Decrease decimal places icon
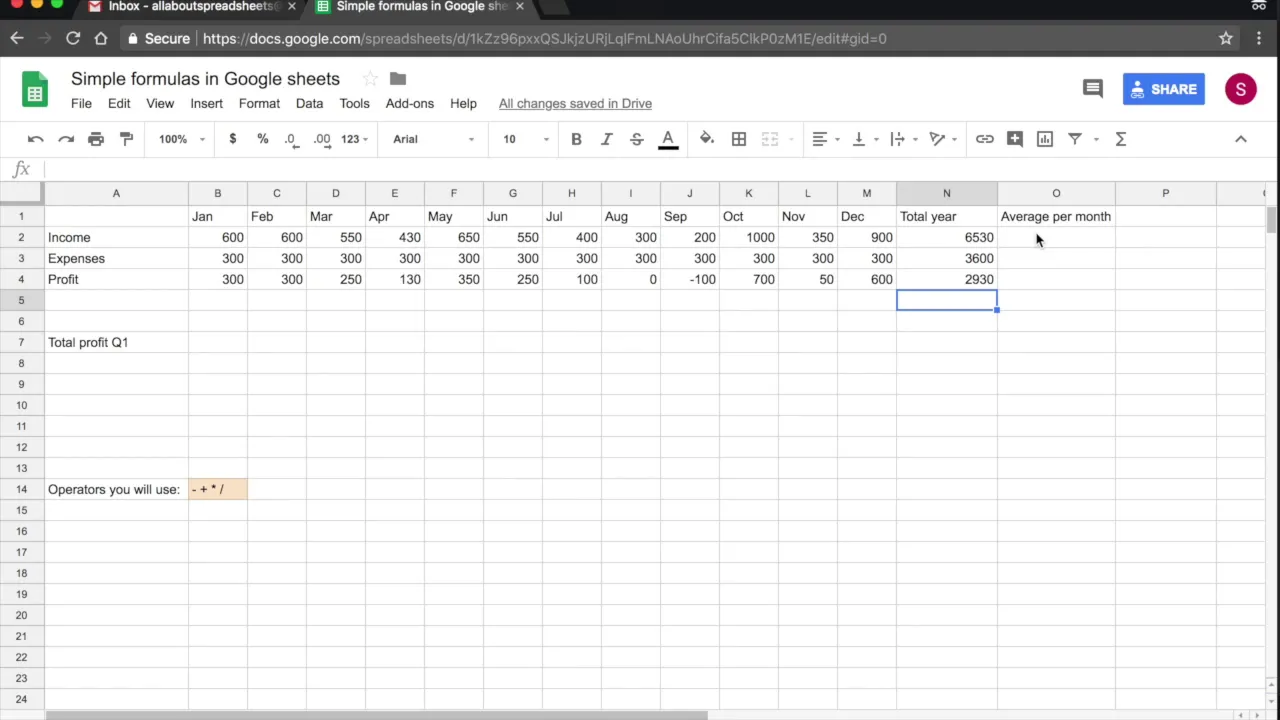Viewport: 1280px width, 720px height. [x=291, y=139]
